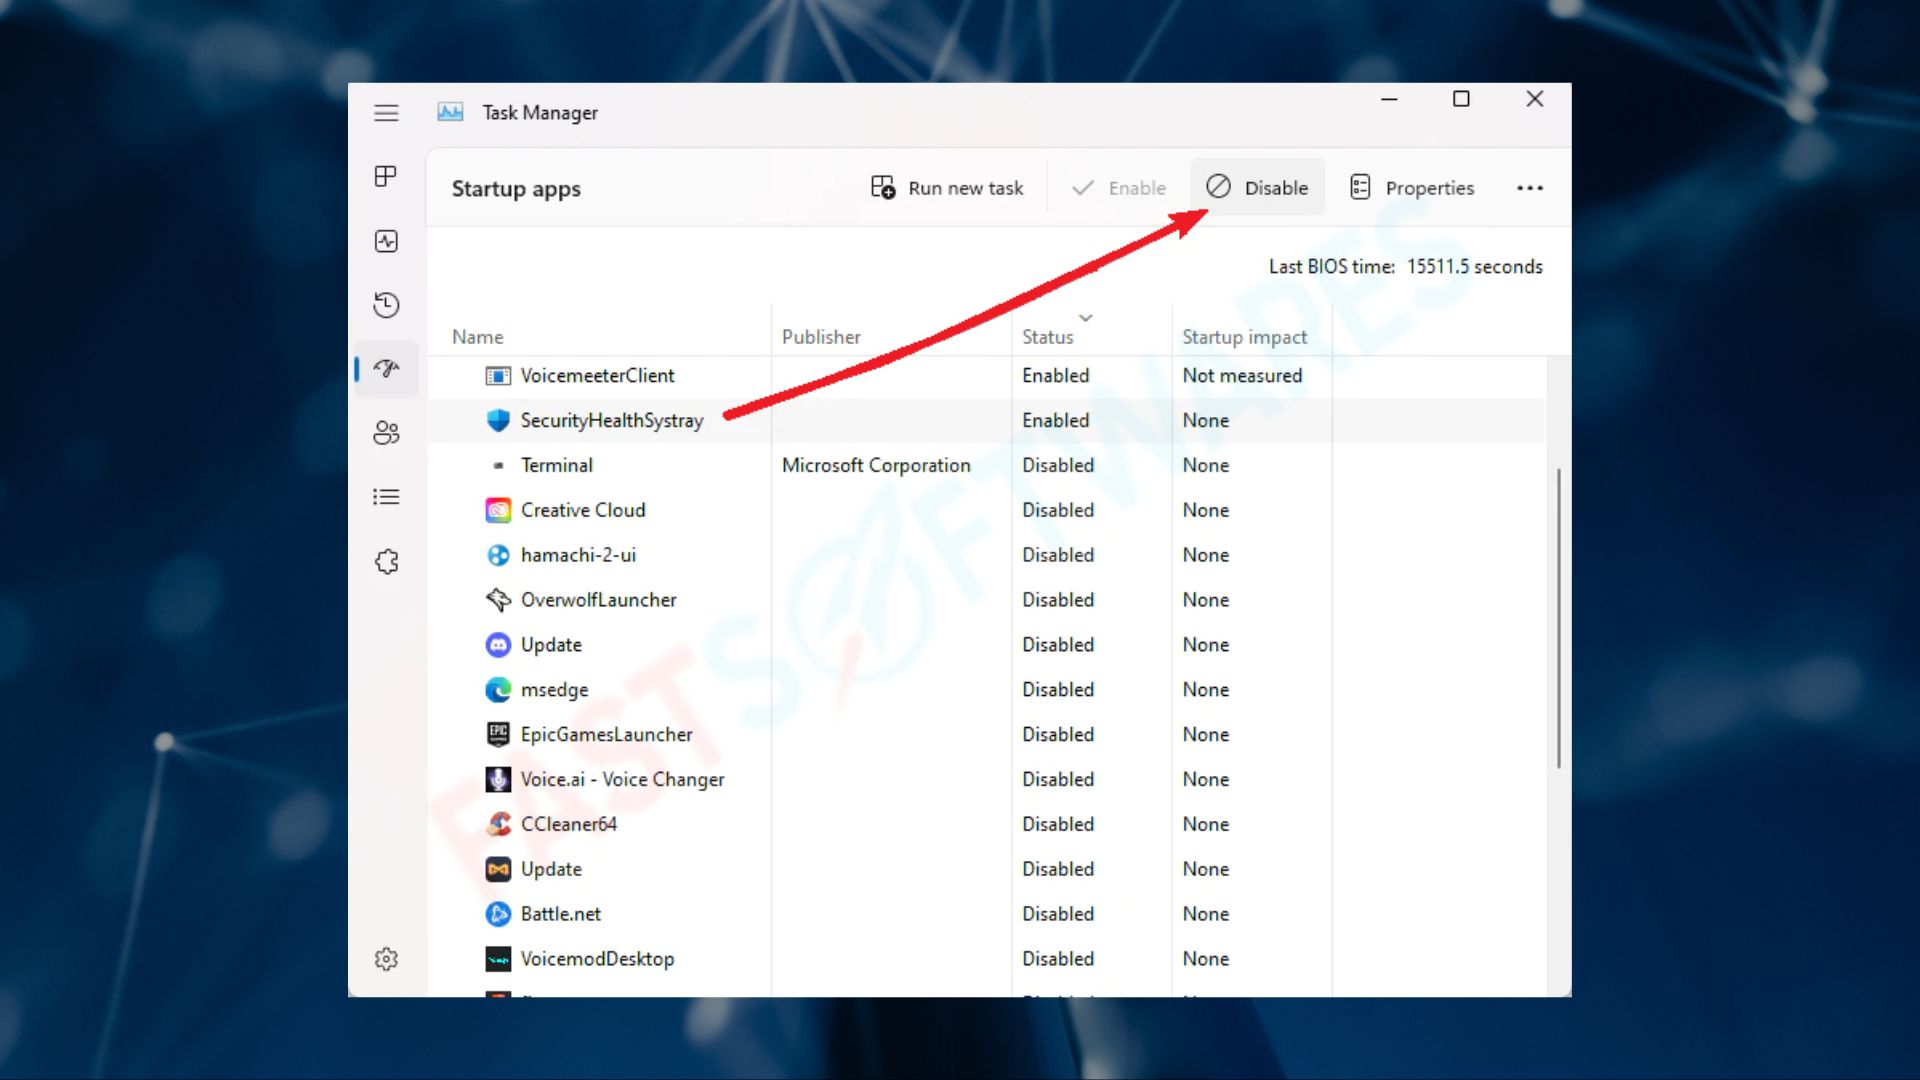Screen dimensions: 1920x1080
Task: Sort by the Status column header
Action: [x=1047, y=337]
